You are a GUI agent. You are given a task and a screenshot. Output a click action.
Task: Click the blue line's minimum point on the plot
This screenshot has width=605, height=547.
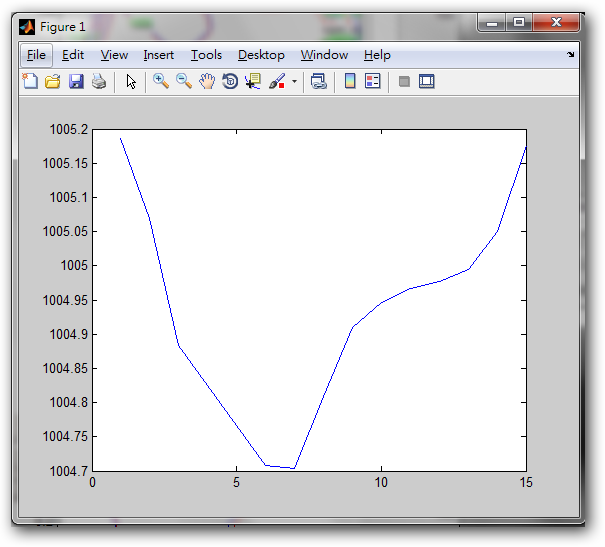click(x=294, y=468)
